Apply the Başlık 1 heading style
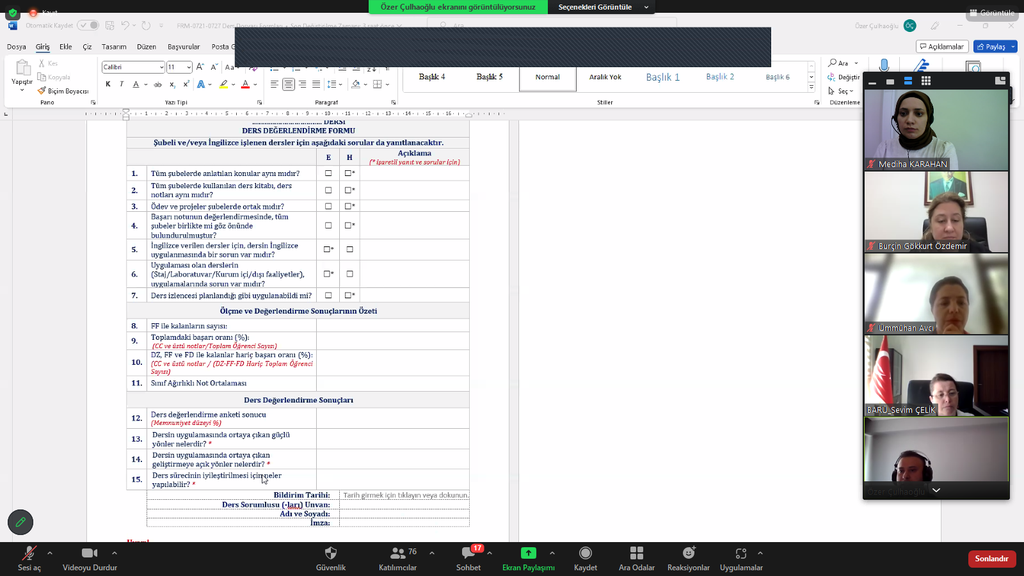The image size is (1024, 576). click(662, 77)
